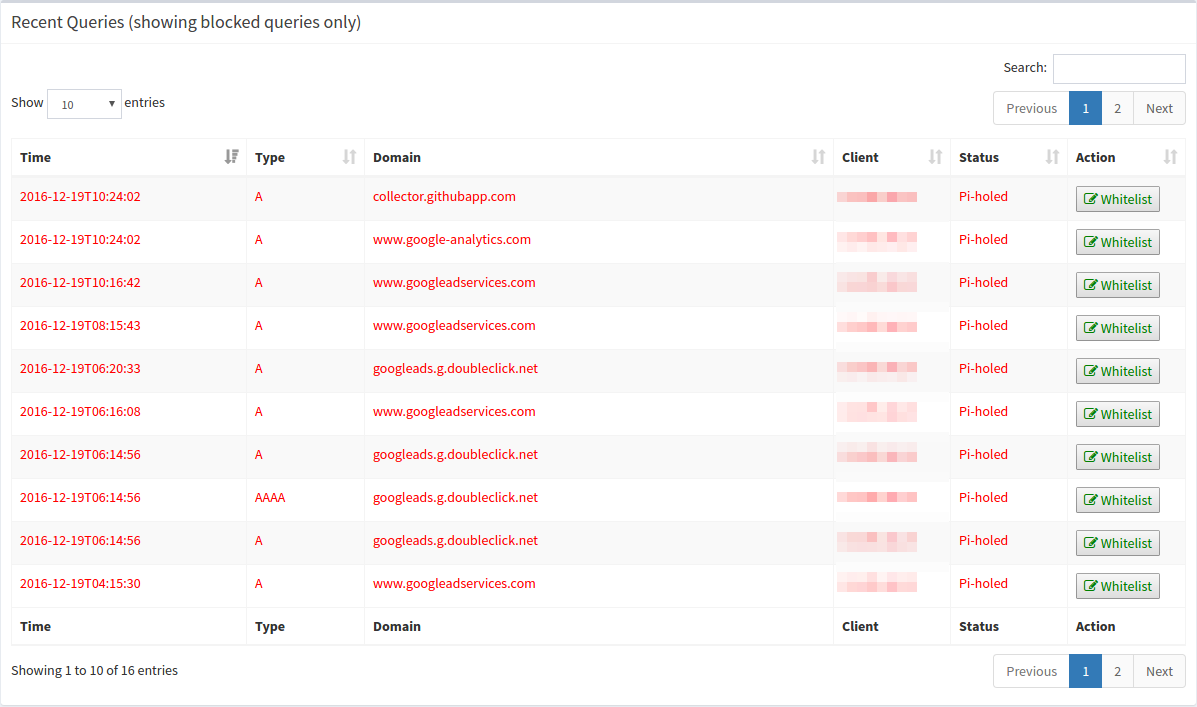Screen dimensions: 1197x707
Task: Whitelist the 06:20:33 googleads.g.doubleclick.net query
Action: 1117,371
